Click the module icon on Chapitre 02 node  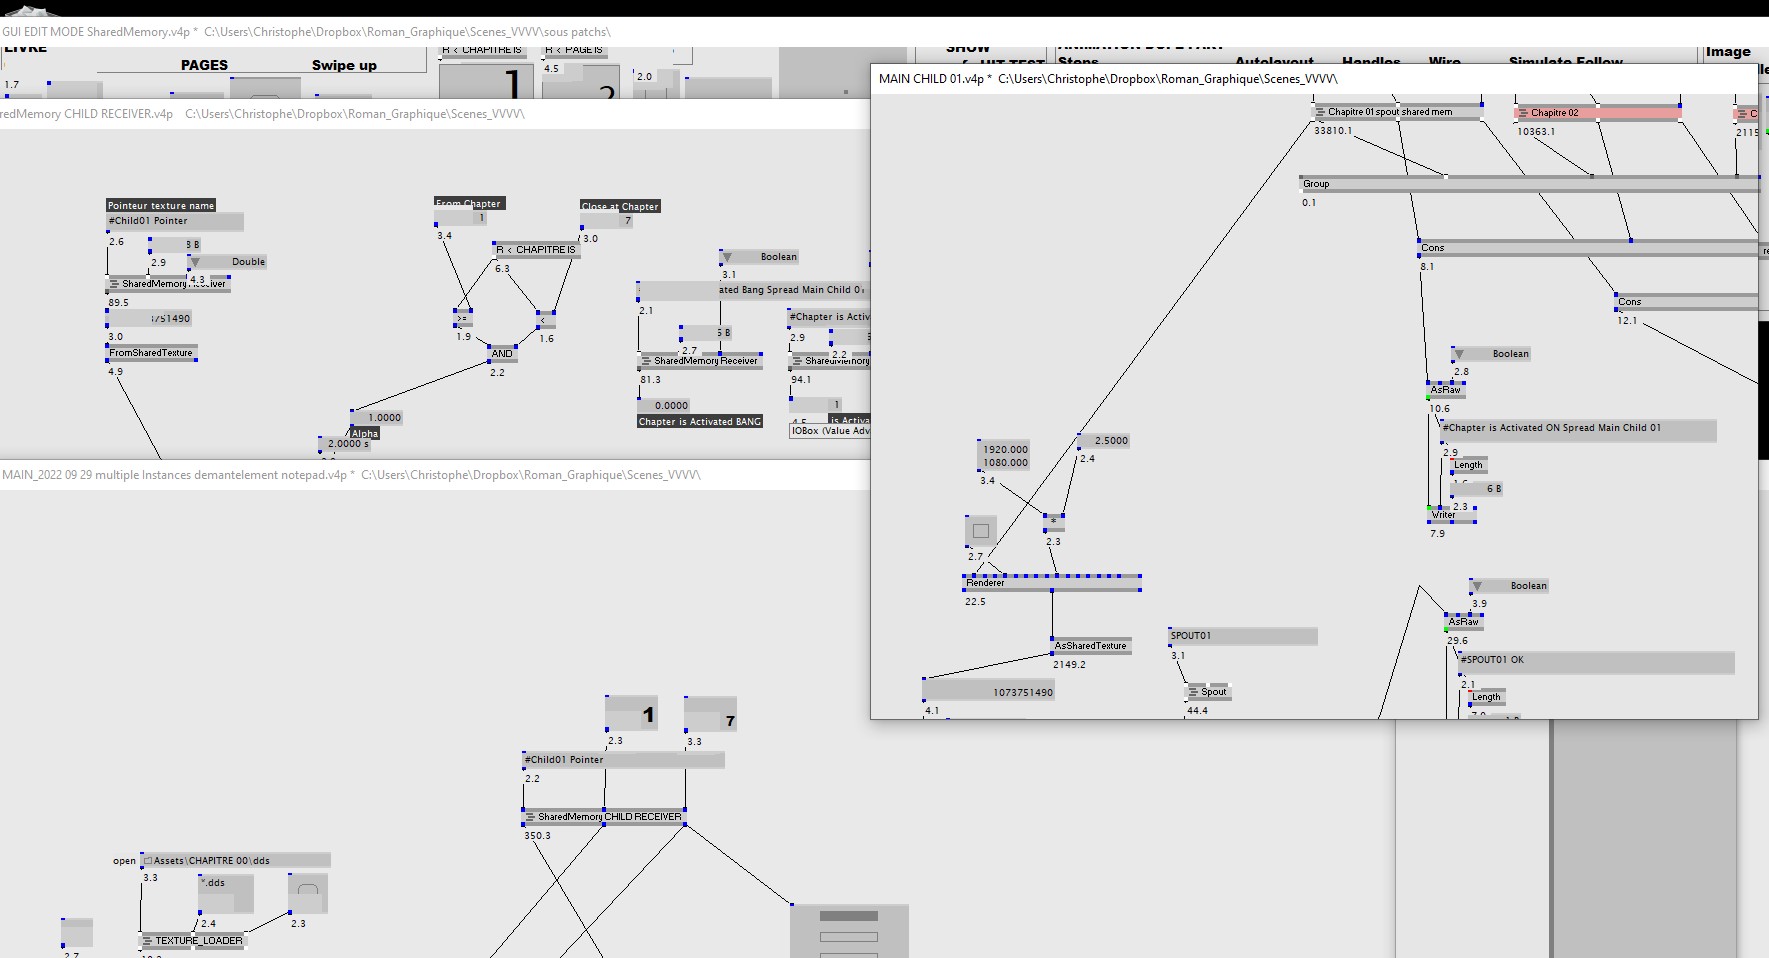click(1523, 113)
